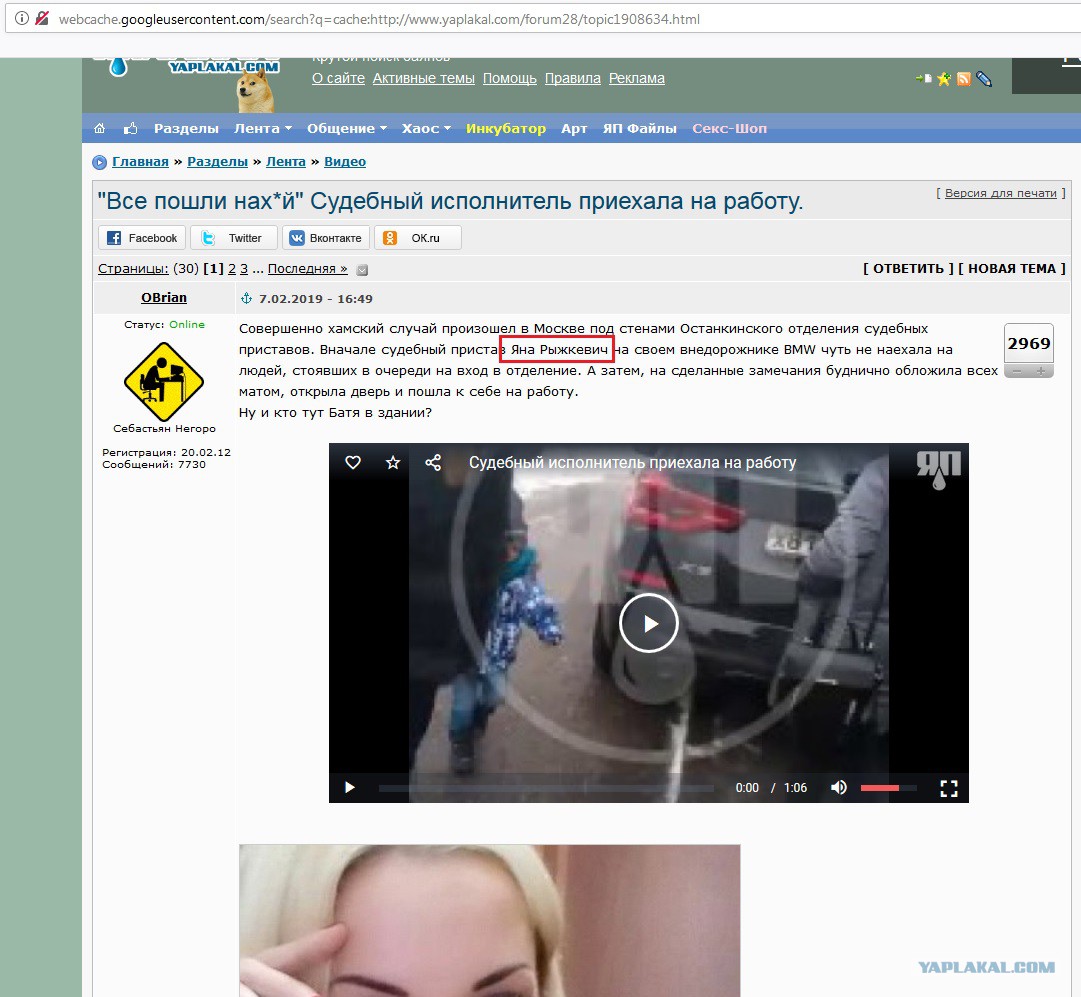Click the О сайте link

click(339, 79)
